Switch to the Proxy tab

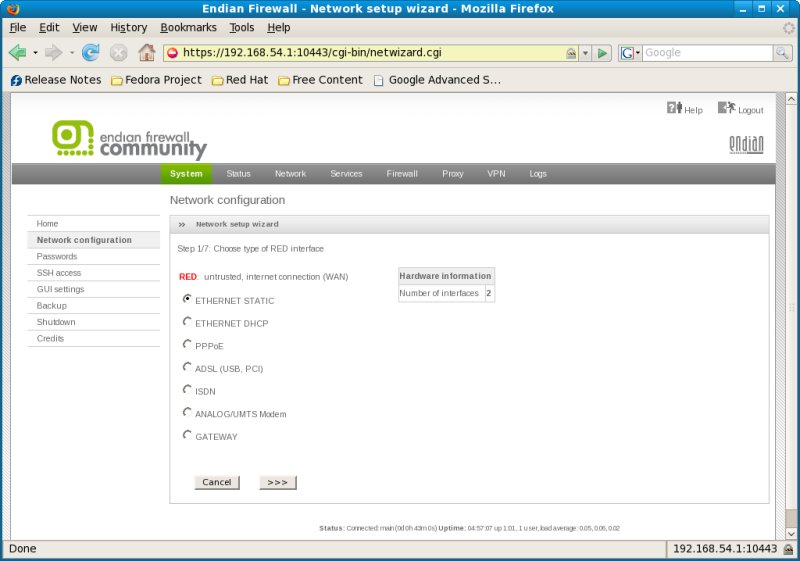tap(453, 174)
